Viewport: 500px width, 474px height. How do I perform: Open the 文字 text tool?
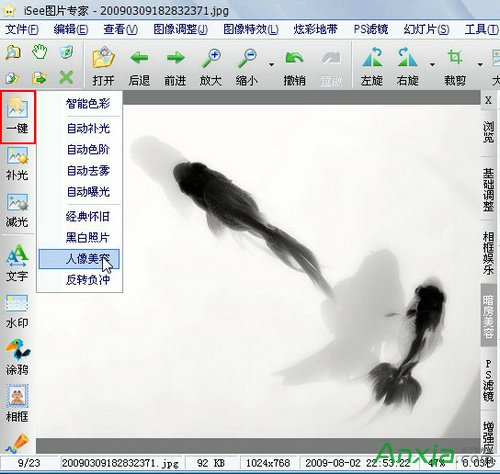tap(17, 263)
